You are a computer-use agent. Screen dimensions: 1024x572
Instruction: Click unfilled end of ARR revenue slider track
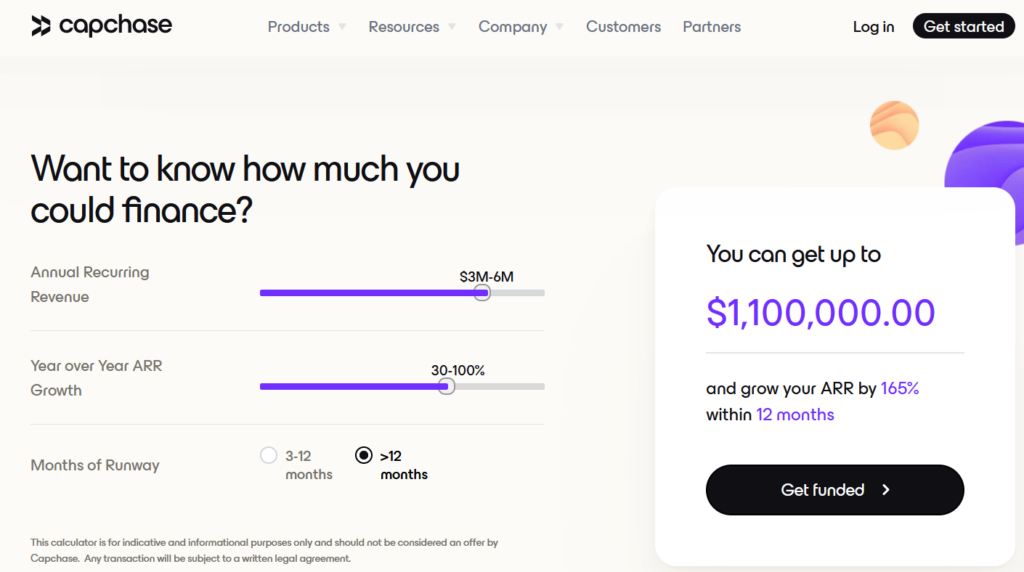[x=517, y=293]
